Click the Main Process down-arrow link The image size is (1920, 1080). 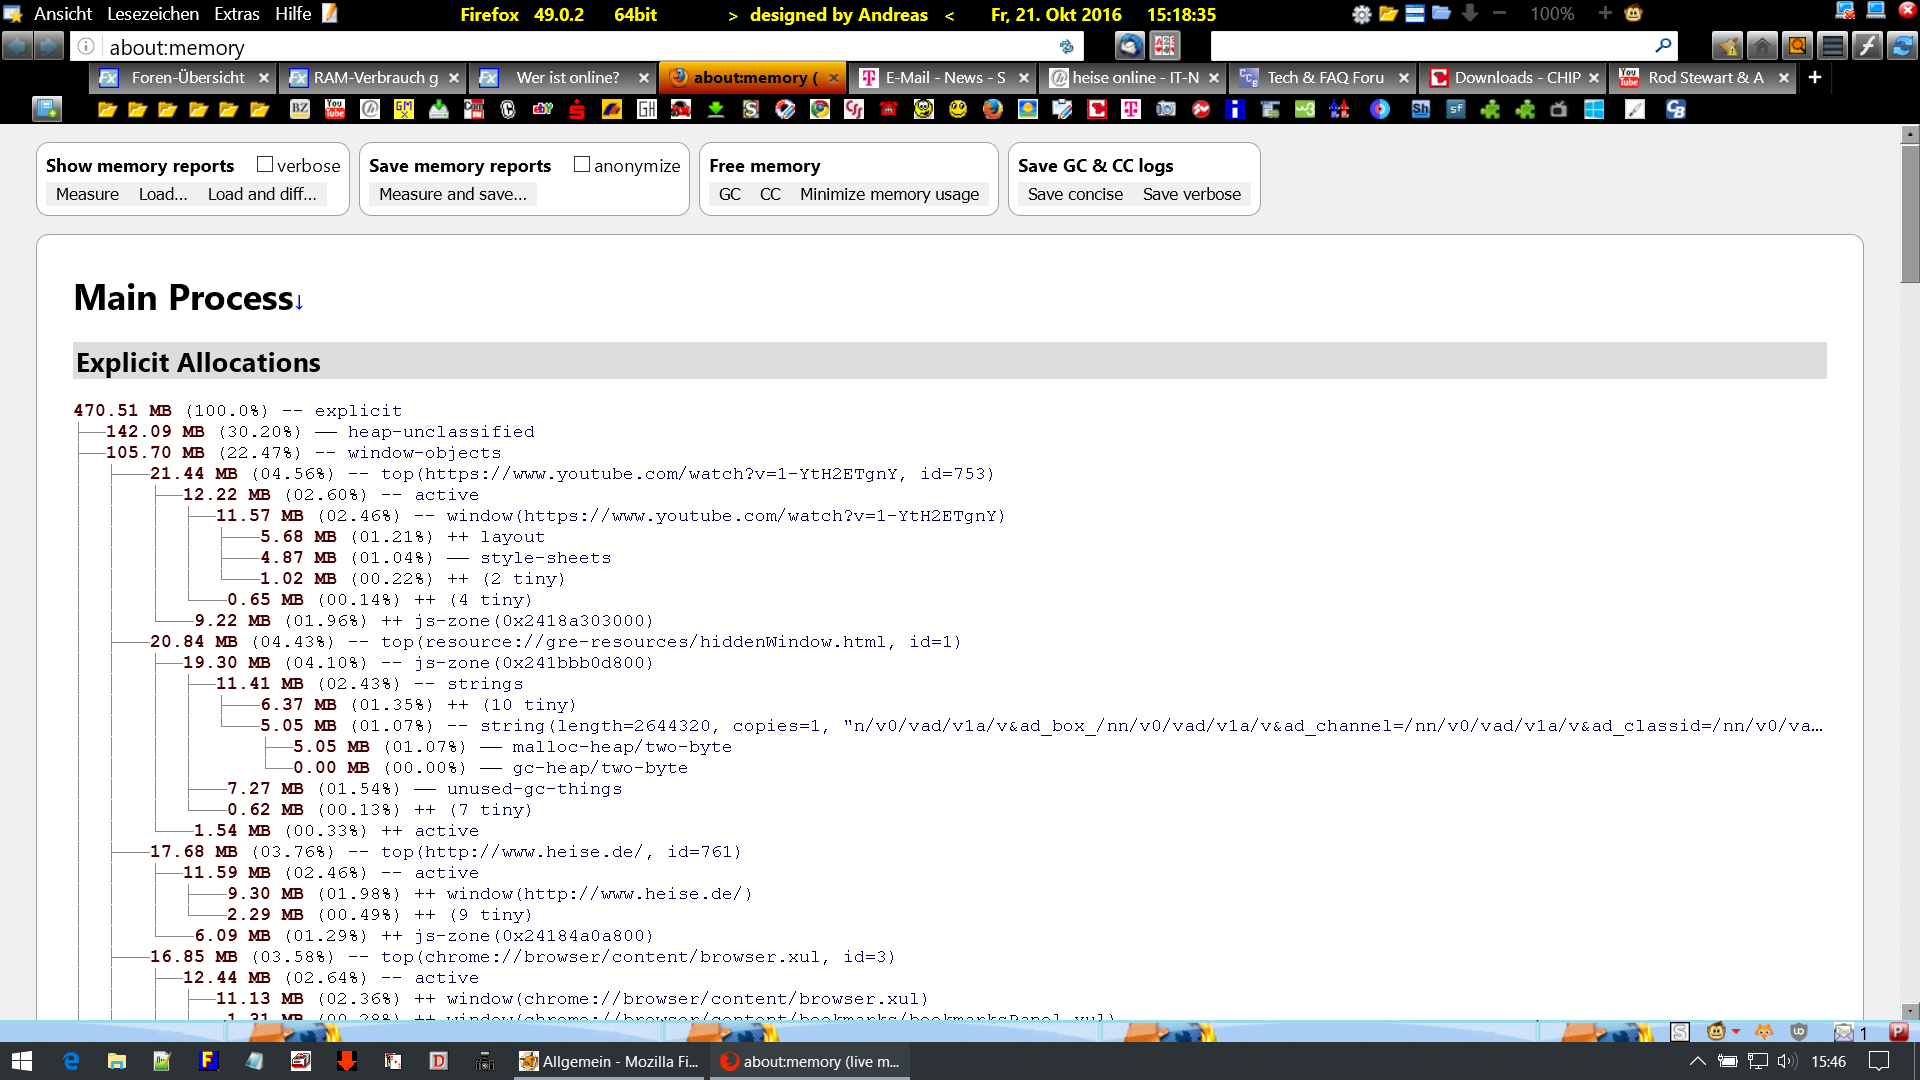[x=299, y=302]
